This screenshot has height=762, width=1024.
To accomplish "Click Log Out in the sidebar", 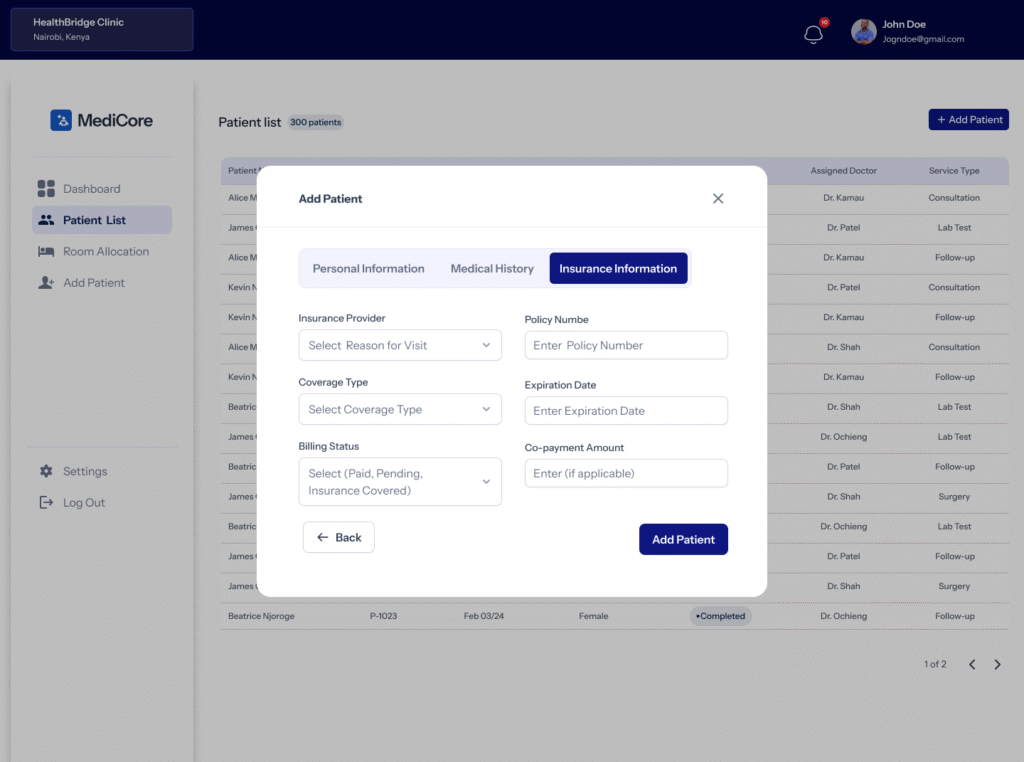I will [83, 503].
